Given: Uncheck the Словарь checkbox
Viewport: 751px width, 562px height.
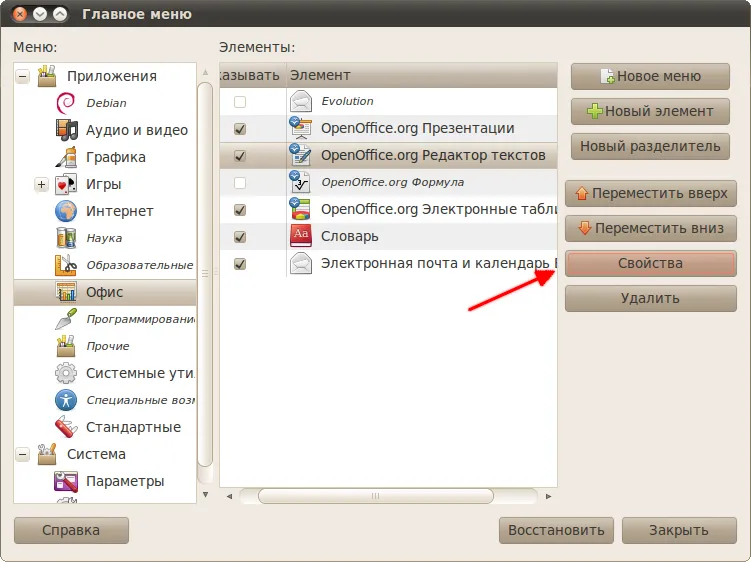Looking at the screenshot, I should [x=240, y=237].
